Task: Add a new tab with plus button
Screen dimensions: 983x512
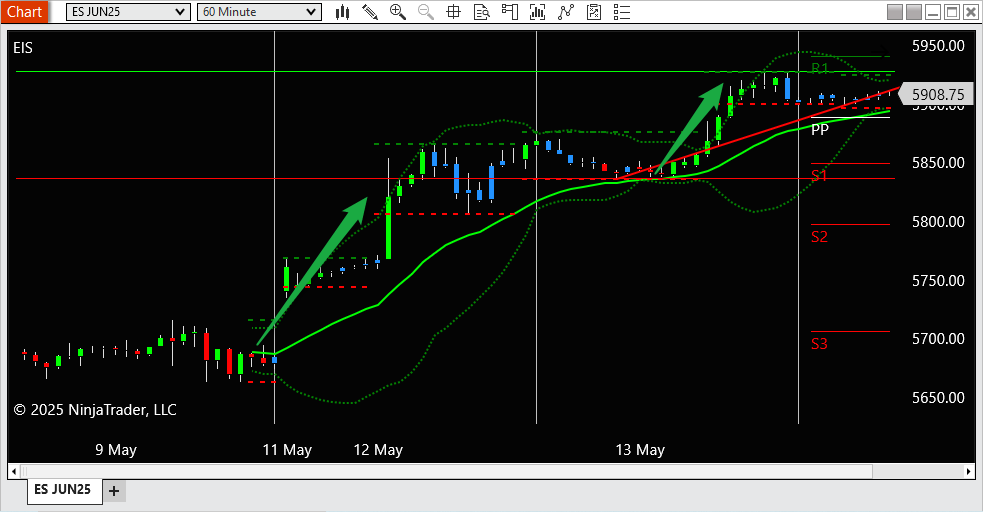Action: [x=113, y=491]
